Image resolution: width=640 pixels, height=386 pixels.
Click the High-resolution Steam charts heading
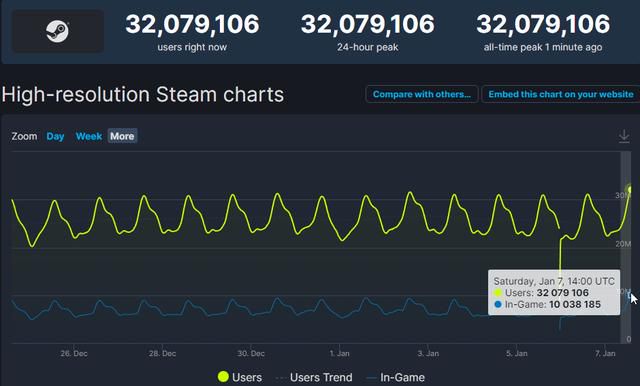(142, 94)
